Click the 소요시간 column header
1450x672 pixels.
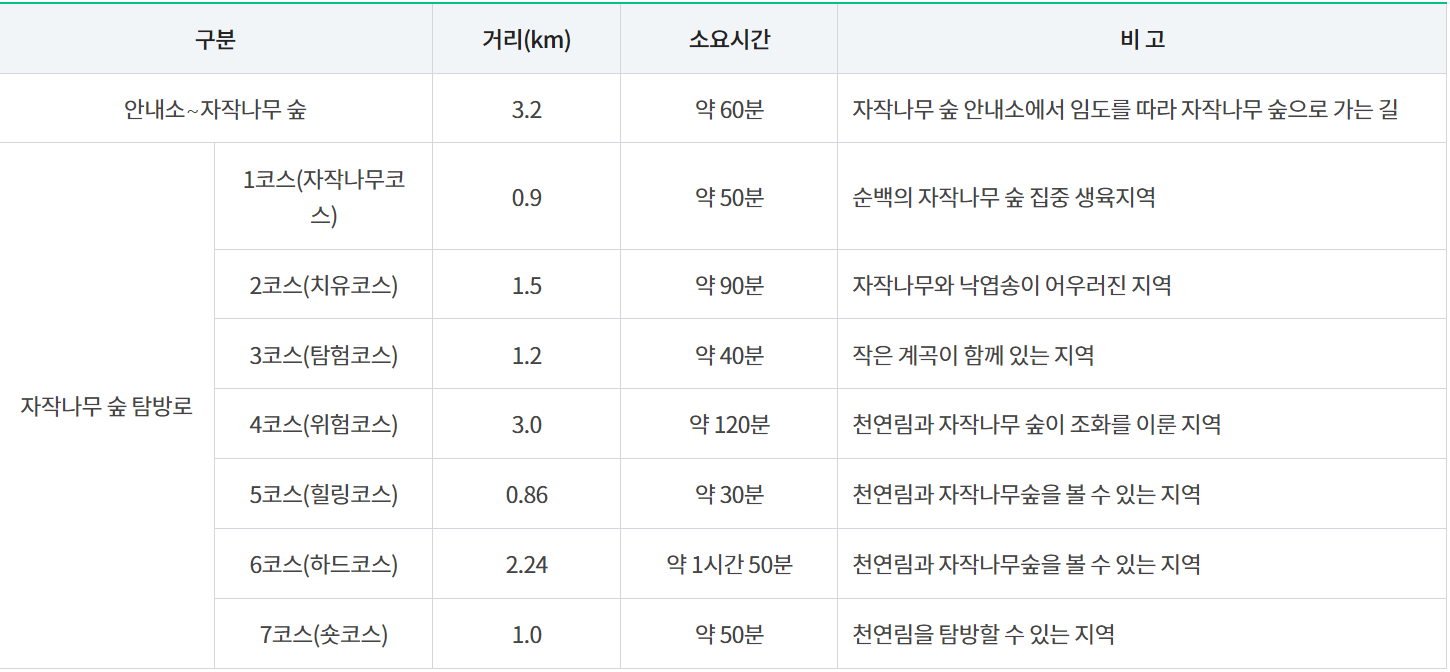coord(727,37)
